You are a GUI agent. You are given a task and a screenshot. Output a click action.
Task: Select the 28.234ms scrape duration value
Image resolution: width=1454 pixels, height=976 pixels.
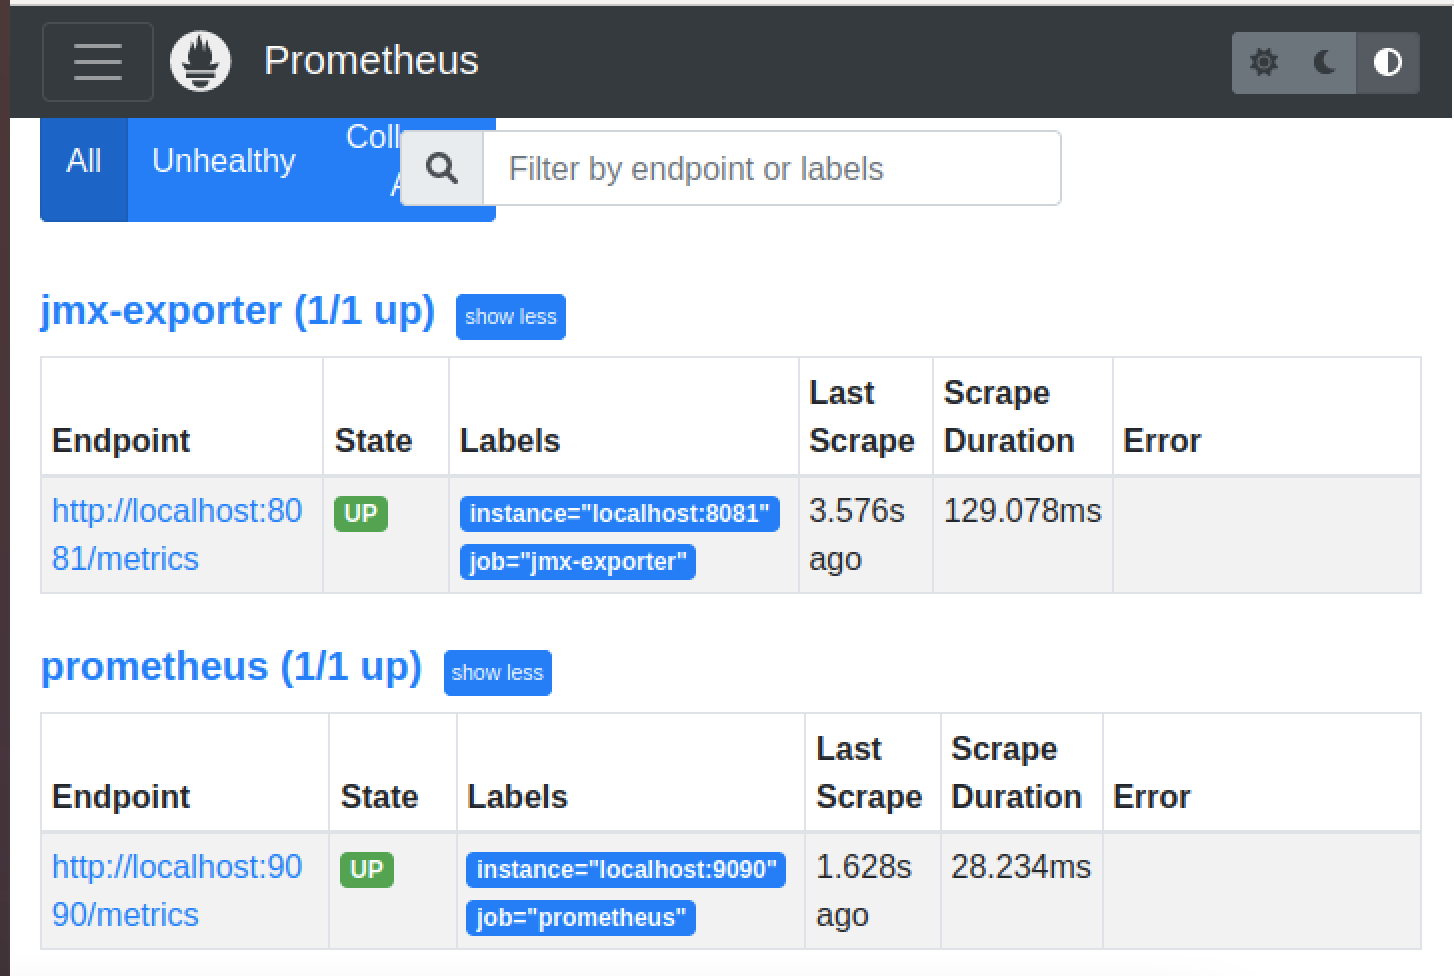tap(1021, 867)
